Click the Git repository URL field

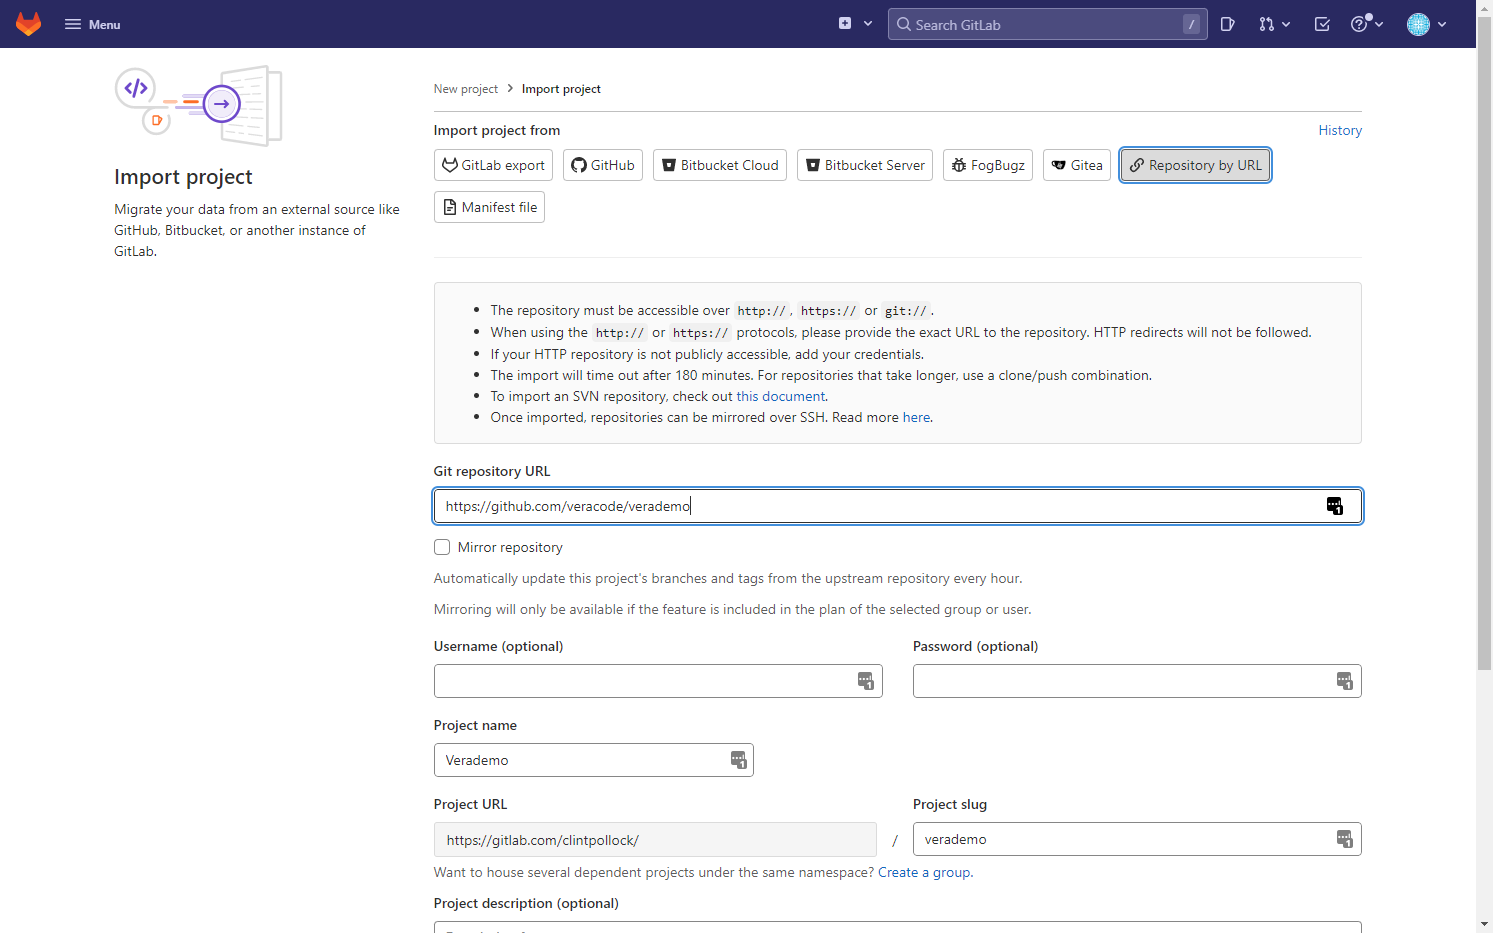pyautogui.click(x=897, y=506)
